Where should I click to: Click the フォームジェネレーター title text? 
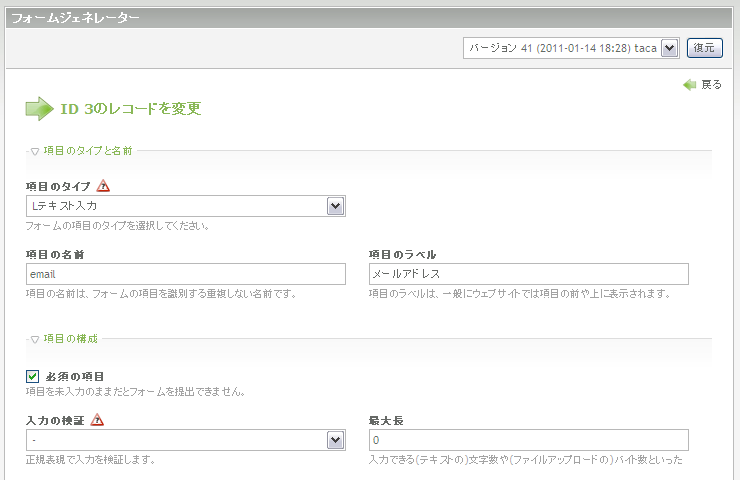click(76, 18)
